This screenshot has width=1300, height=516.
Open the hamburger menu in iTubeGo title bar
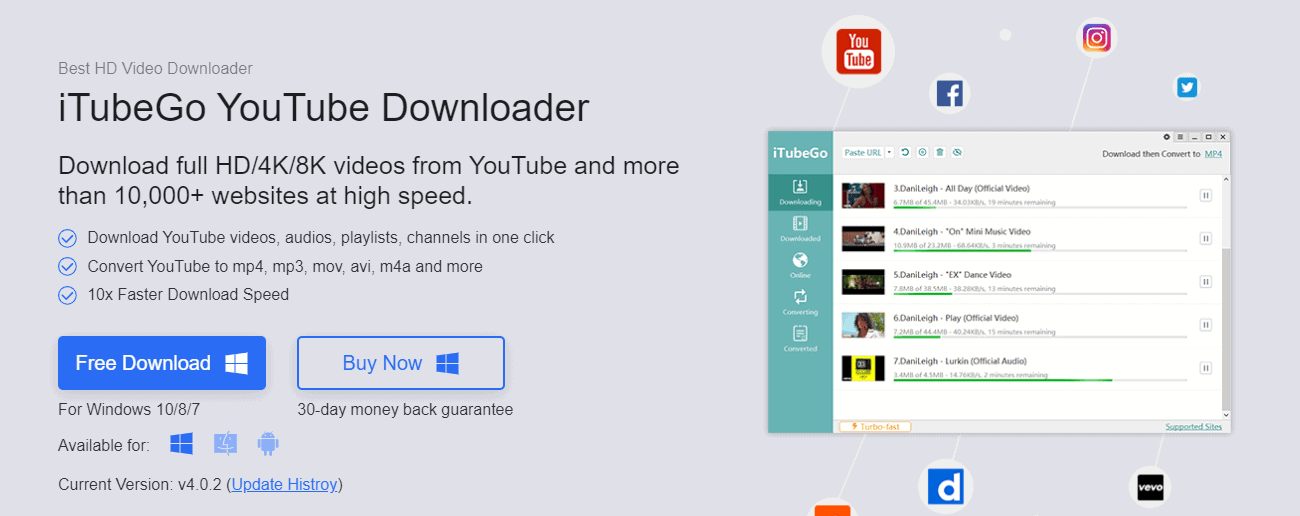pos(1180,136)
